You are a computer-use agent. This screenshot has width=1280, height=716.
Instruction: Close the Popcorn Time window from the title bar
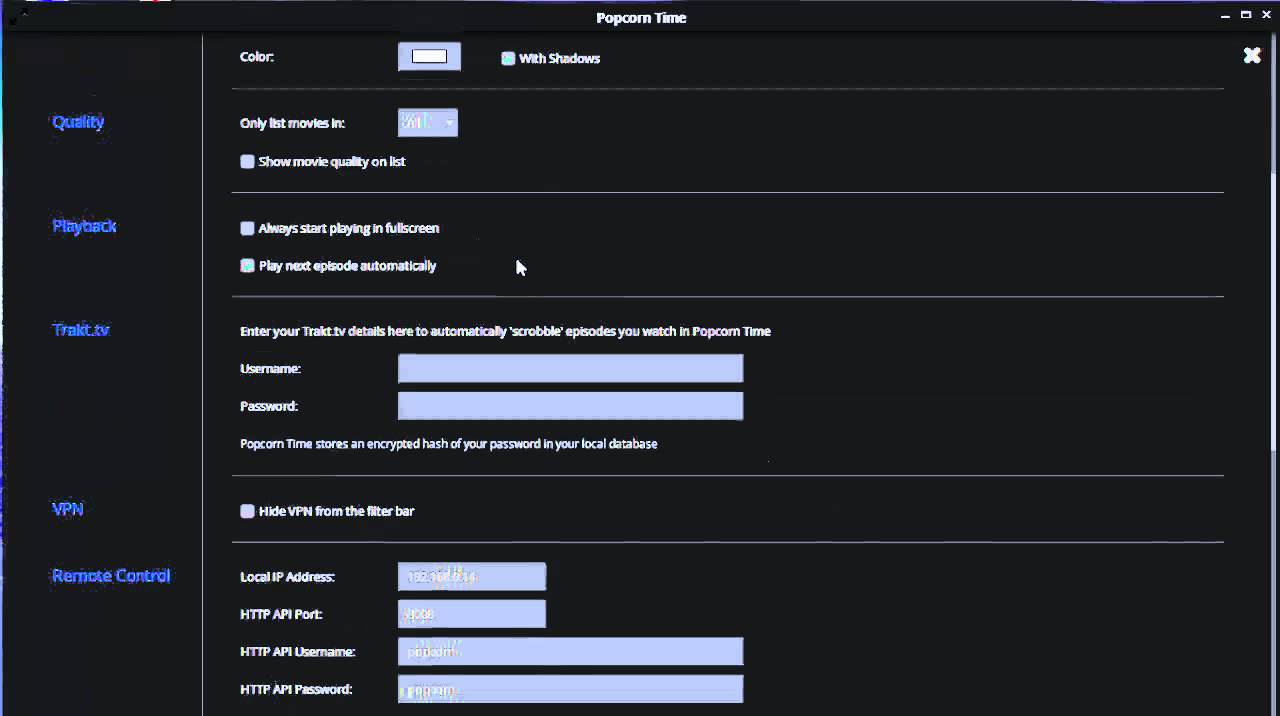tap(1267, 15)
